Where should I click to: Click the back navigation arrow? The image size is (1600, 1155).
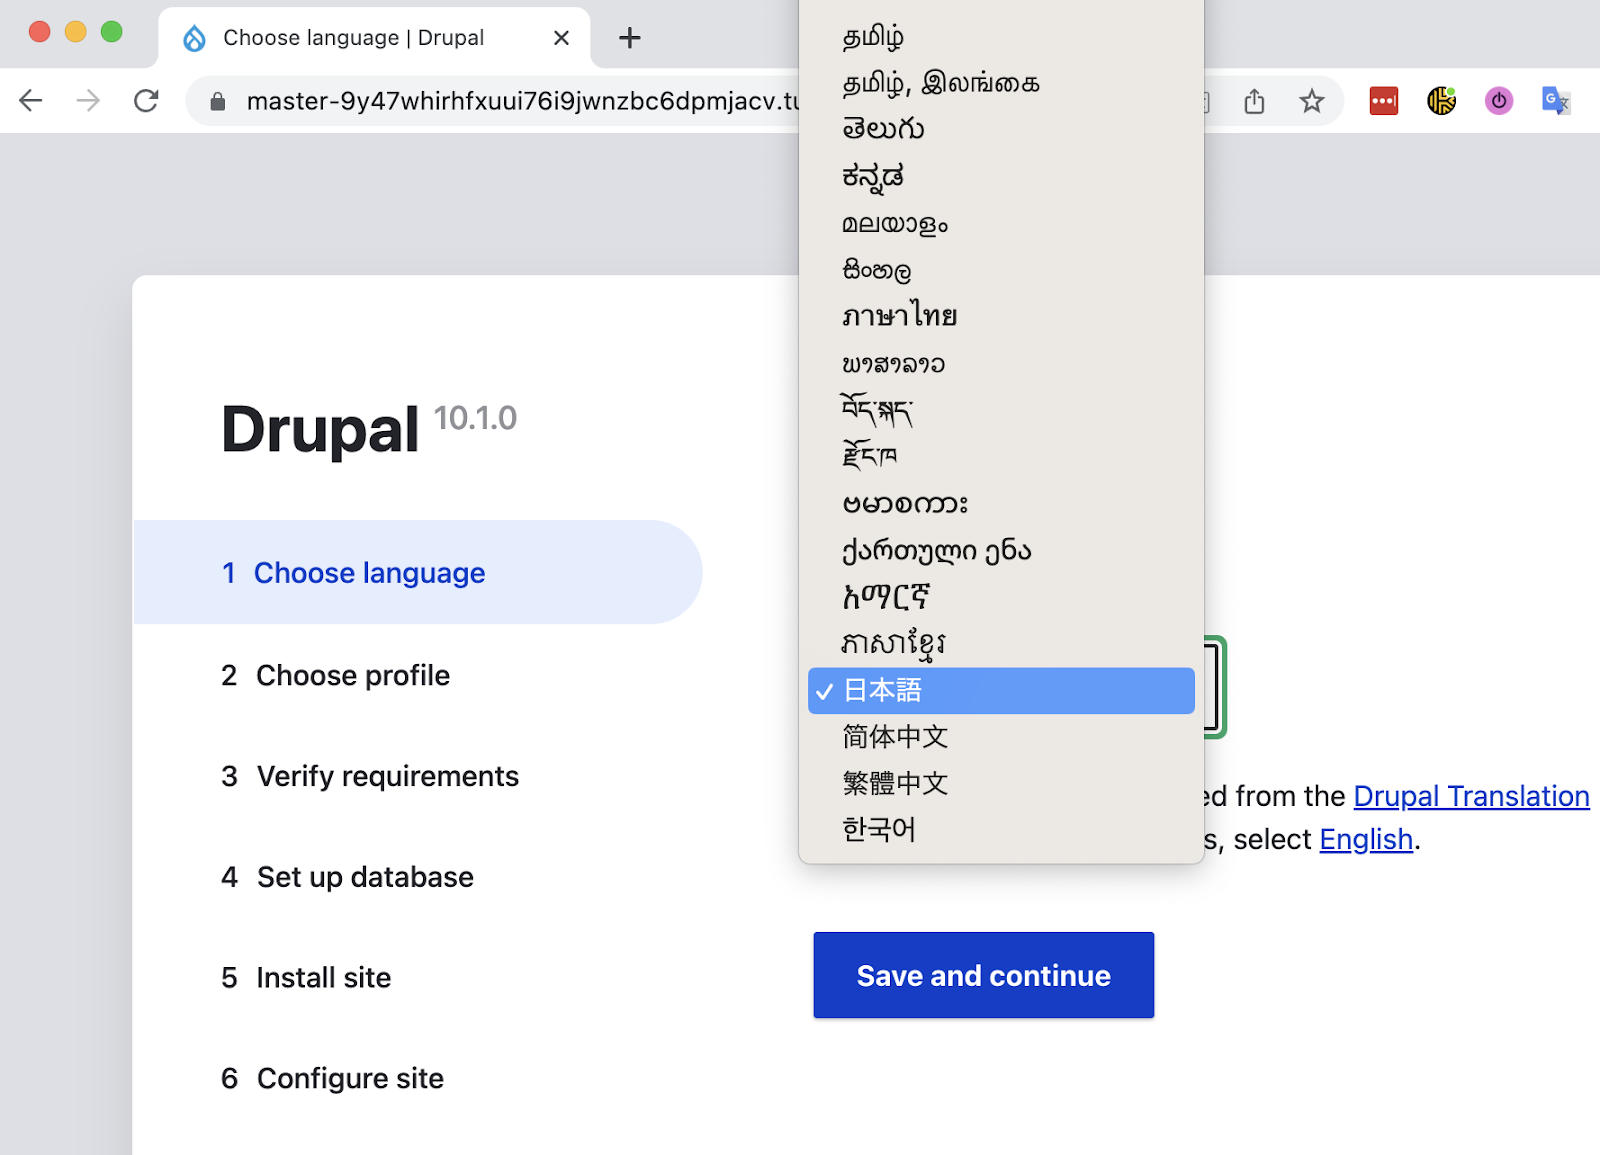(31, 100)
